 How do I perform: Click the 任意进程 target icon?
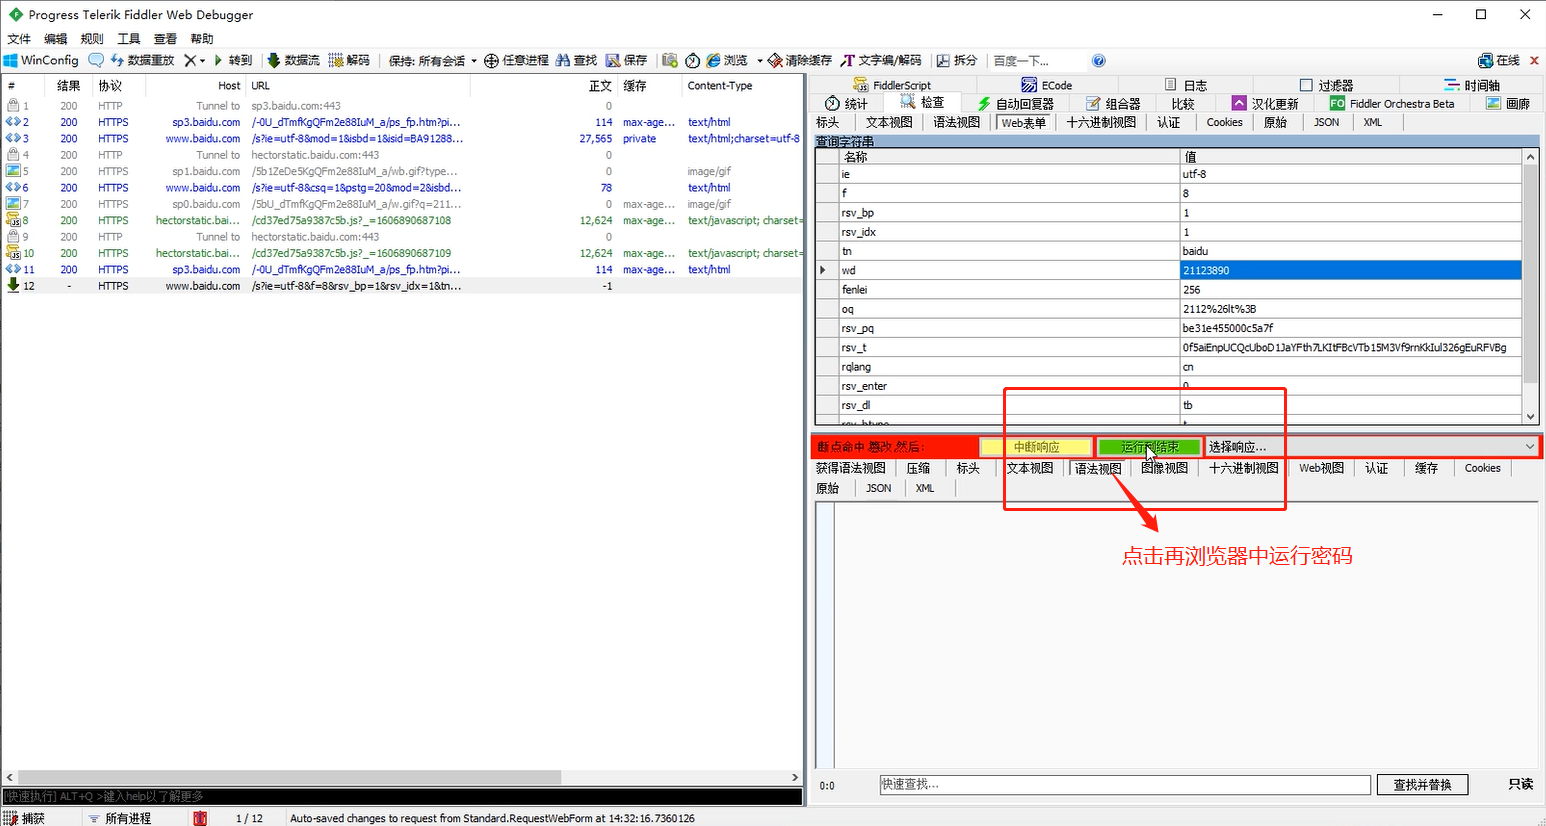click(x=491, y=60)
